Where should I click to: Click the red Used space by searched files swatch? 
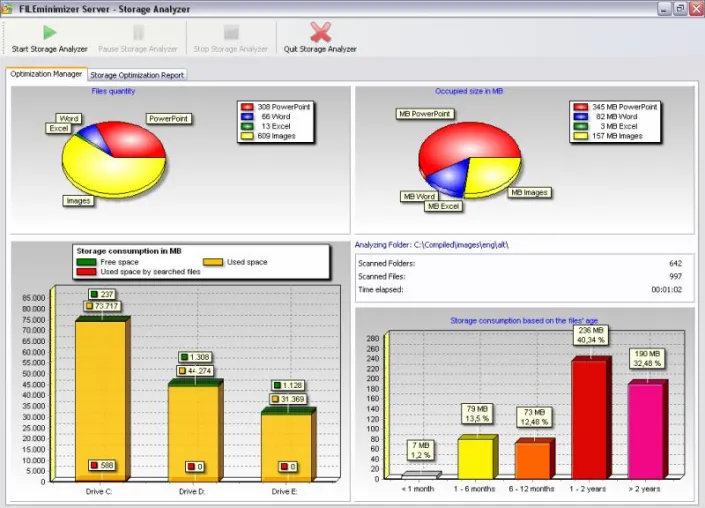click(86, 272)
